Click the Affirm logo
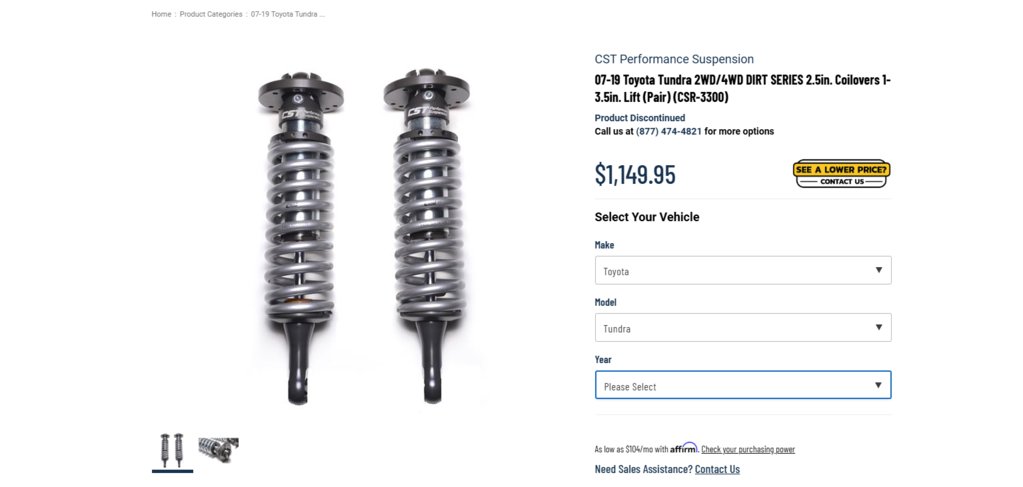The image size is (1023, 487). (684, 448)
